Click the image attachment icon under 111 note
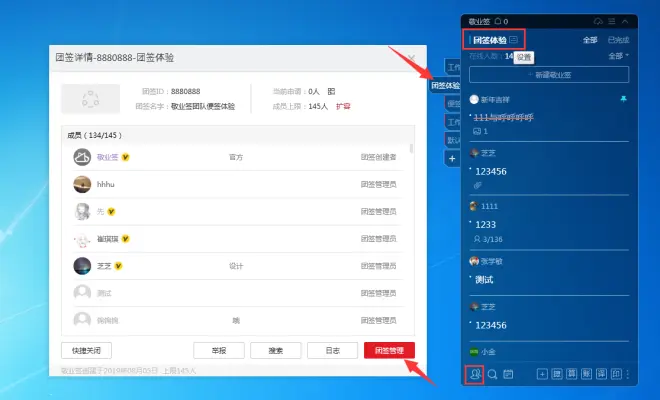Viewport: 660px width, 400px height. point(477,131)
